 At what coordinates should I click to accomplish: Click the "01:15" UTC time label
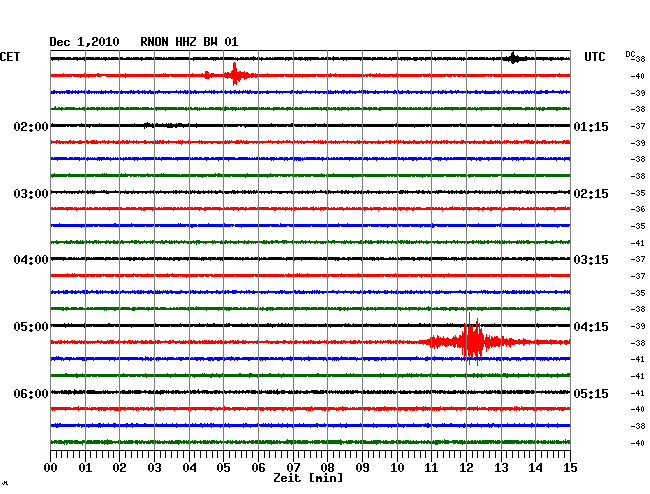click(x=591, y=126)
